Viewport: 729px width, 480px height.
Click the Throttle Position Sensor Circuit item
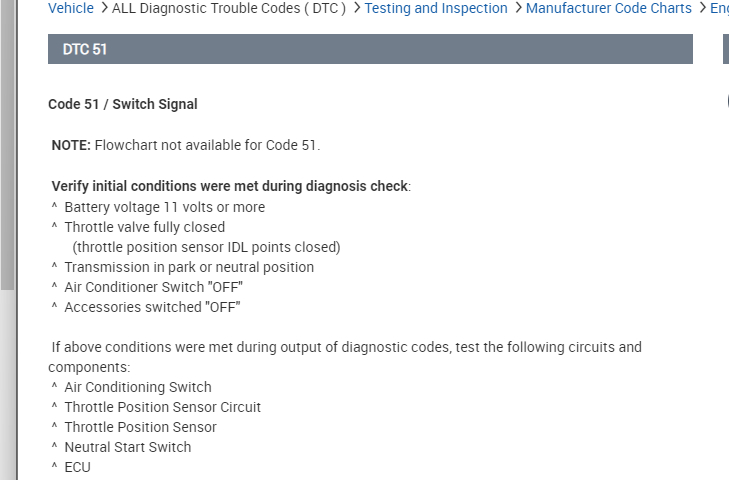pos(162,407)
